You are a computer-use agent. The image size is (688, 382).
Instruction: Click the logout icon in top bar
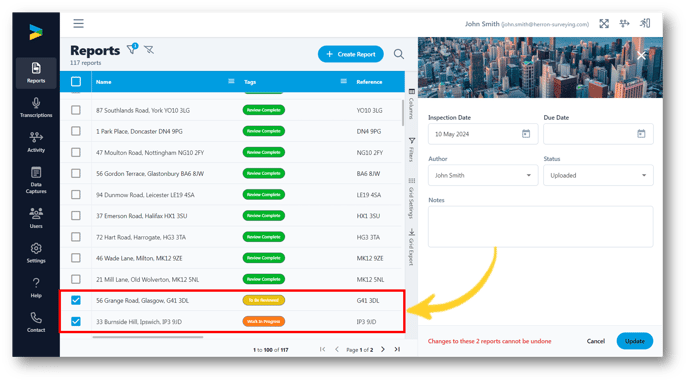645,23
